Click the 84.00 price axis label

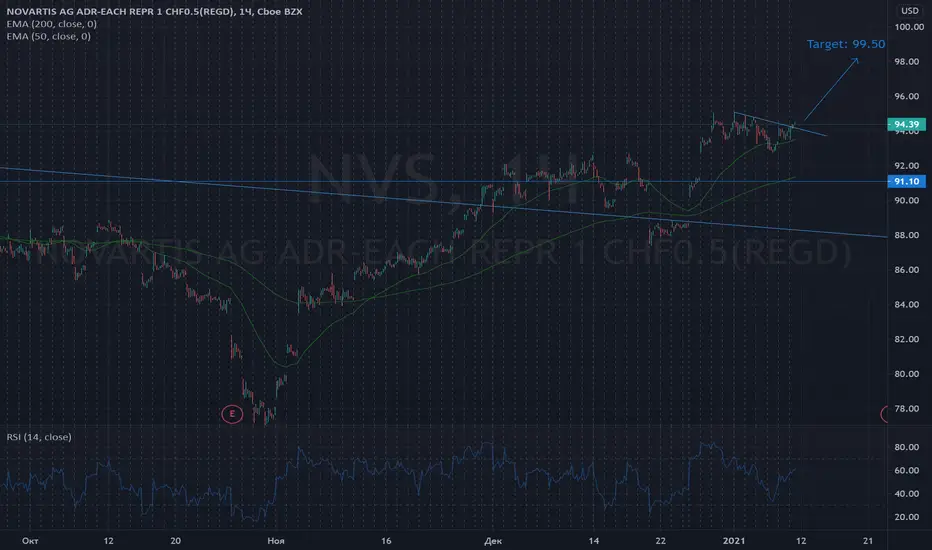[907, 304]
